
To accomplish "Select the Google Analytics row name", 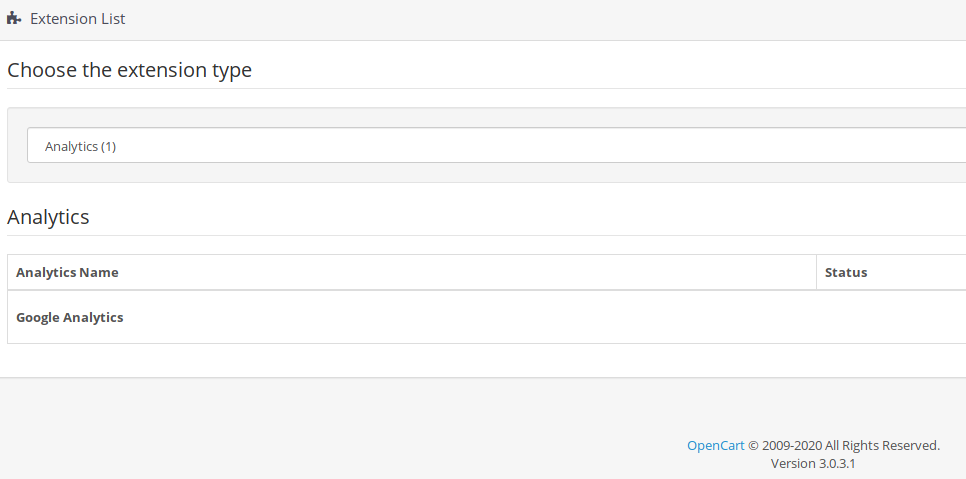I will tap(70, 317).
